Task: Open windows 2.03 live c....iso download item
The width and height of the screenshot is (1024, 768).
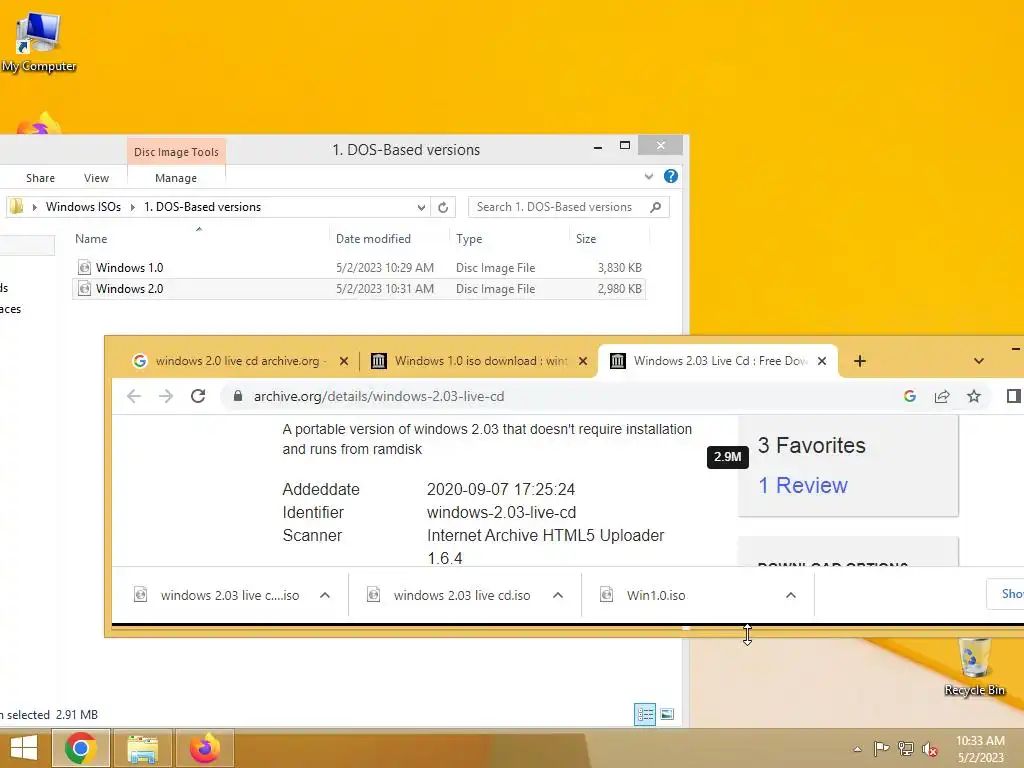Action: tap(230, 595)
